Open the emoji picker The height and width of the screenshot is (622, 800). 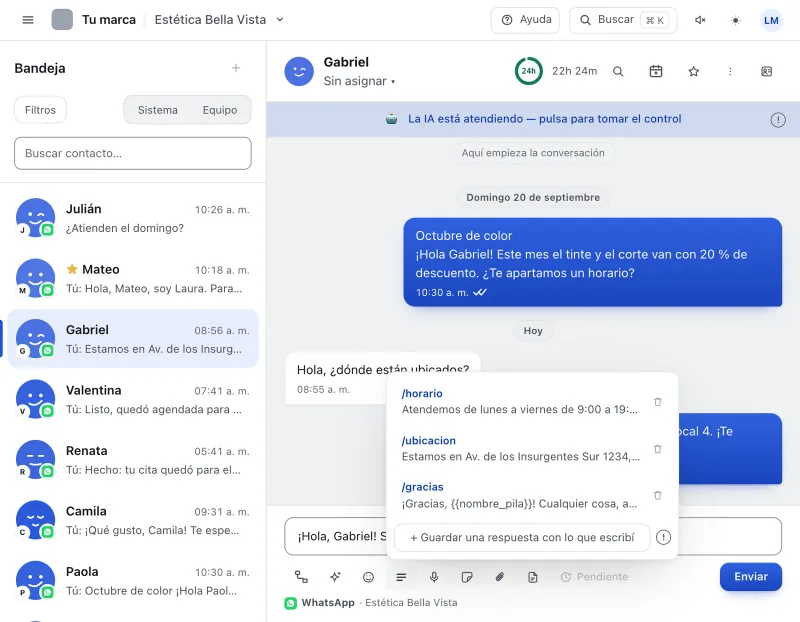(368, 577)
